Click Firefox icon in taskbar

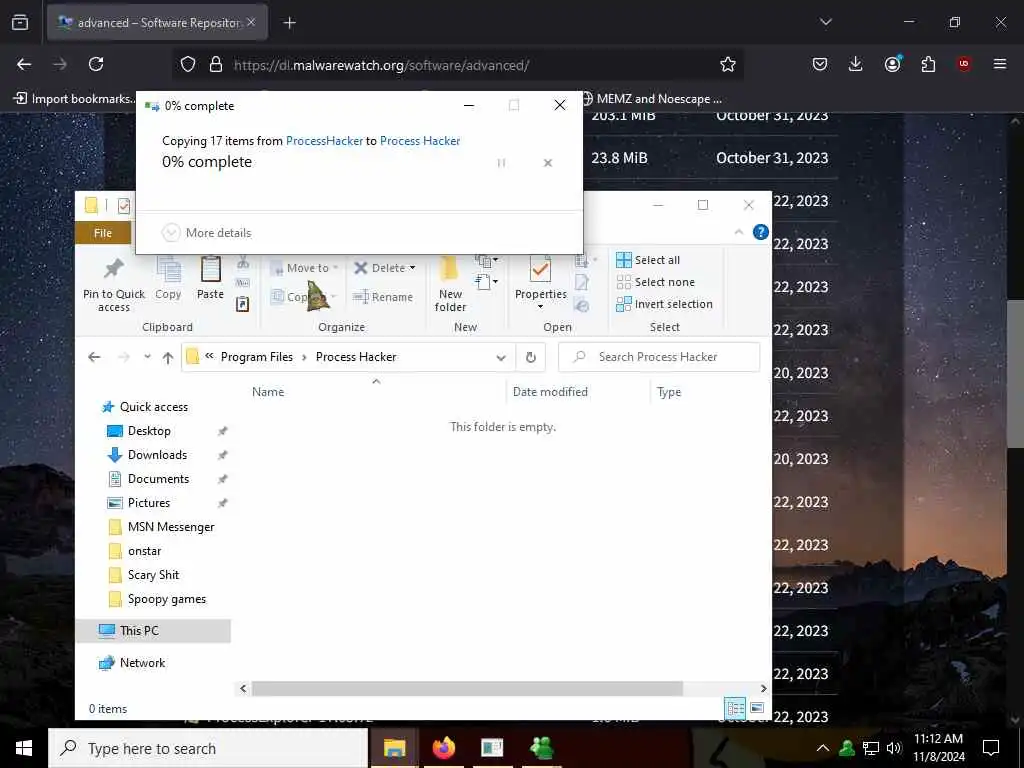click(443, 748)
